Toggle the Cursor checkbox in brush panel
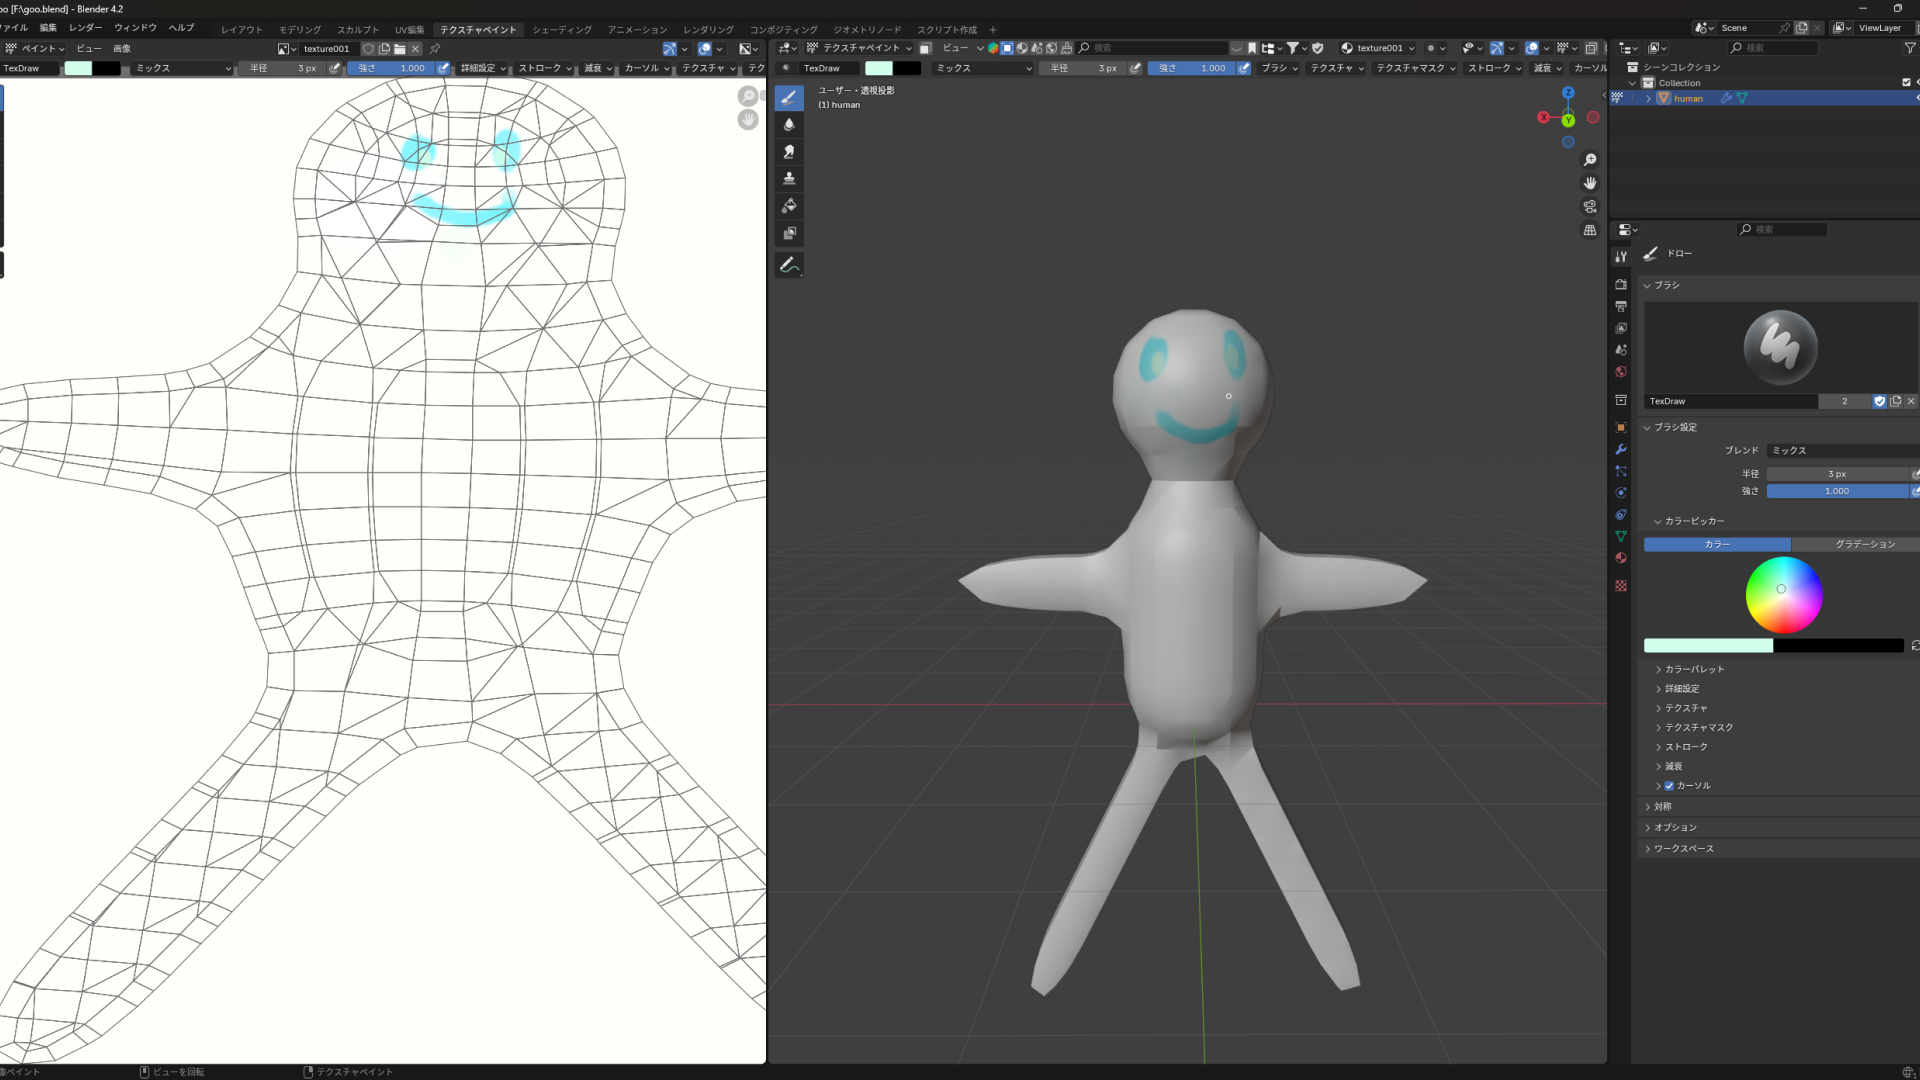Screen dimensions: 1920x1080 [1669, 786]
